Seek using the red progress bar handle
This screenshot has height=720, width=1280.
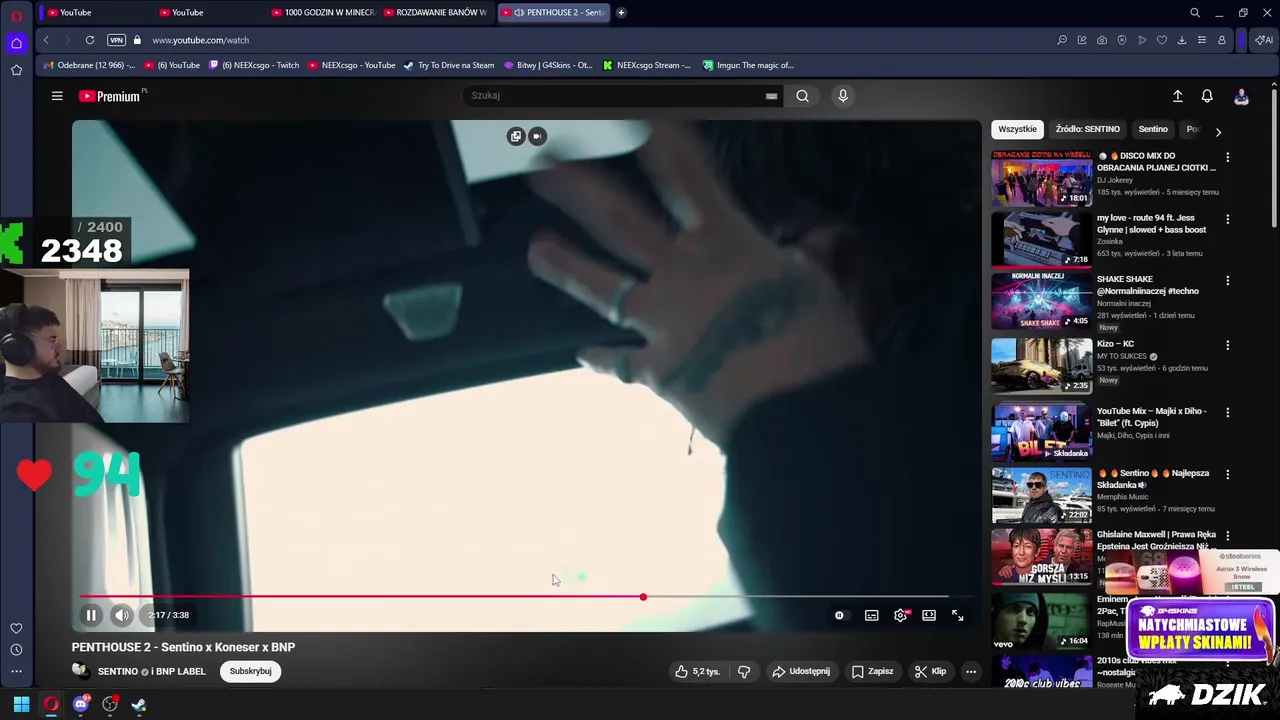(x=643, y=597)
